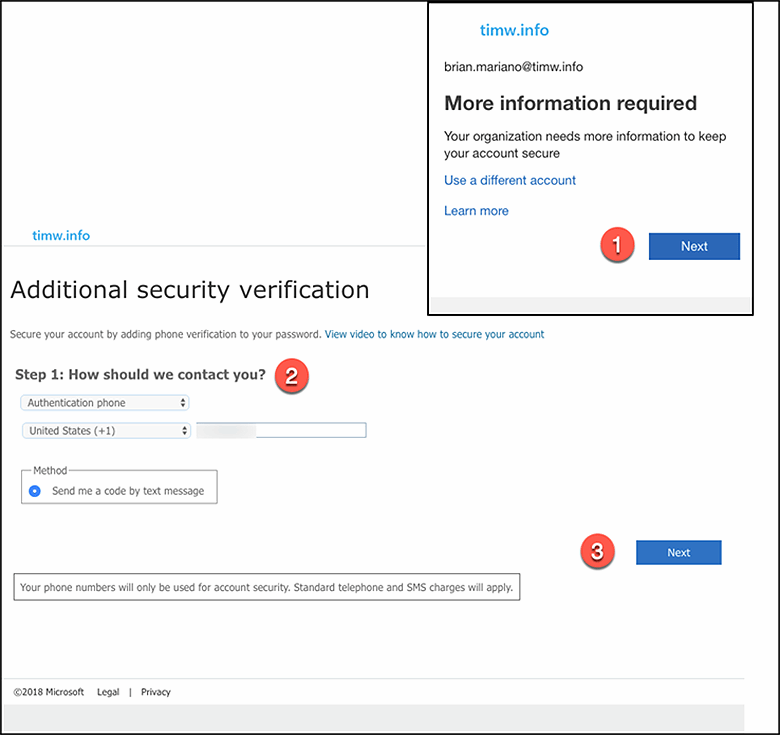The image size is (780, 735).
Task: Click the red step 2 marker
Action: (x=291, y=376)
